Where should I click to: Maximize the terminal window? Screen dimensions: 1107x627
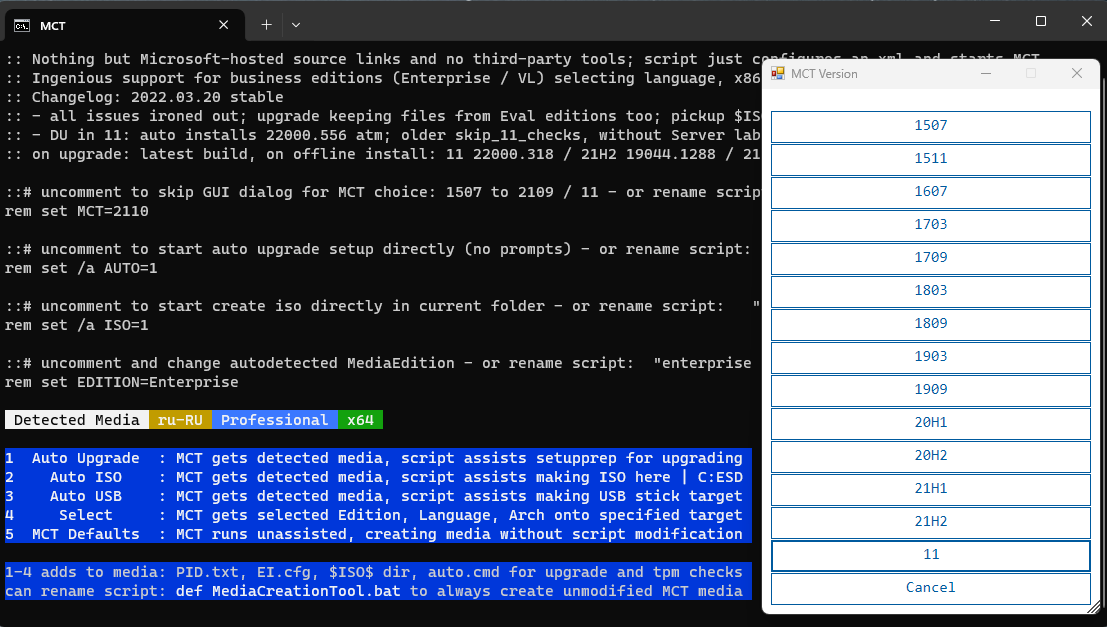click(x=1041, y=21)
